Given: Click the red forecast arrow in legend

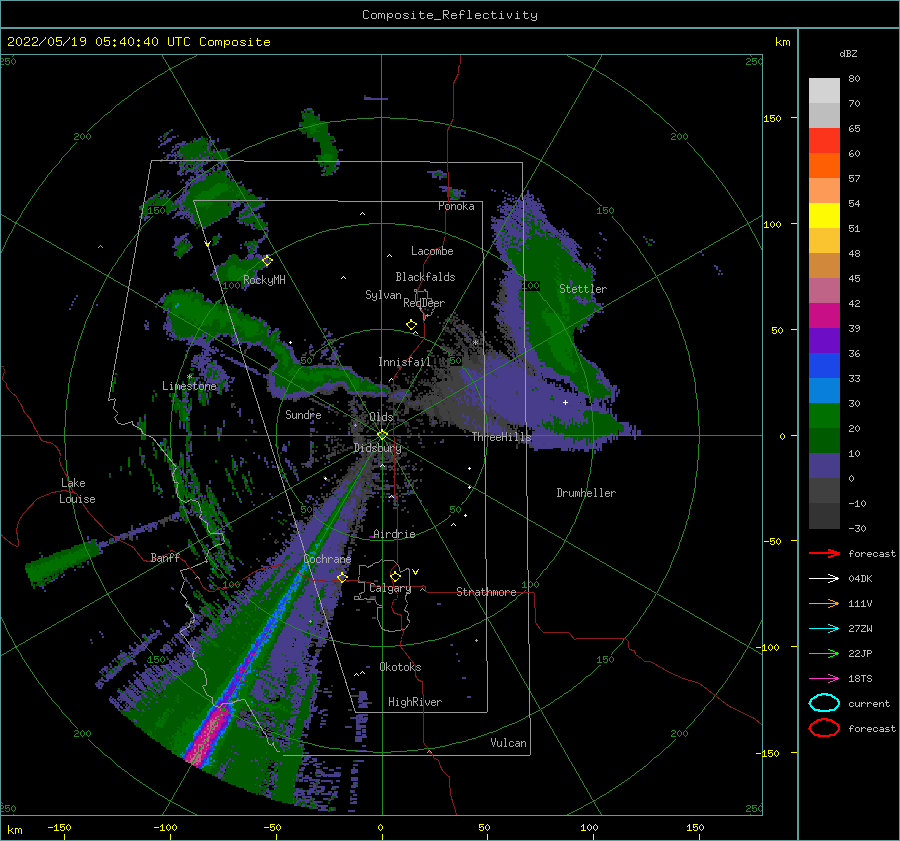Looking at the screenshot, I should 824,553.
